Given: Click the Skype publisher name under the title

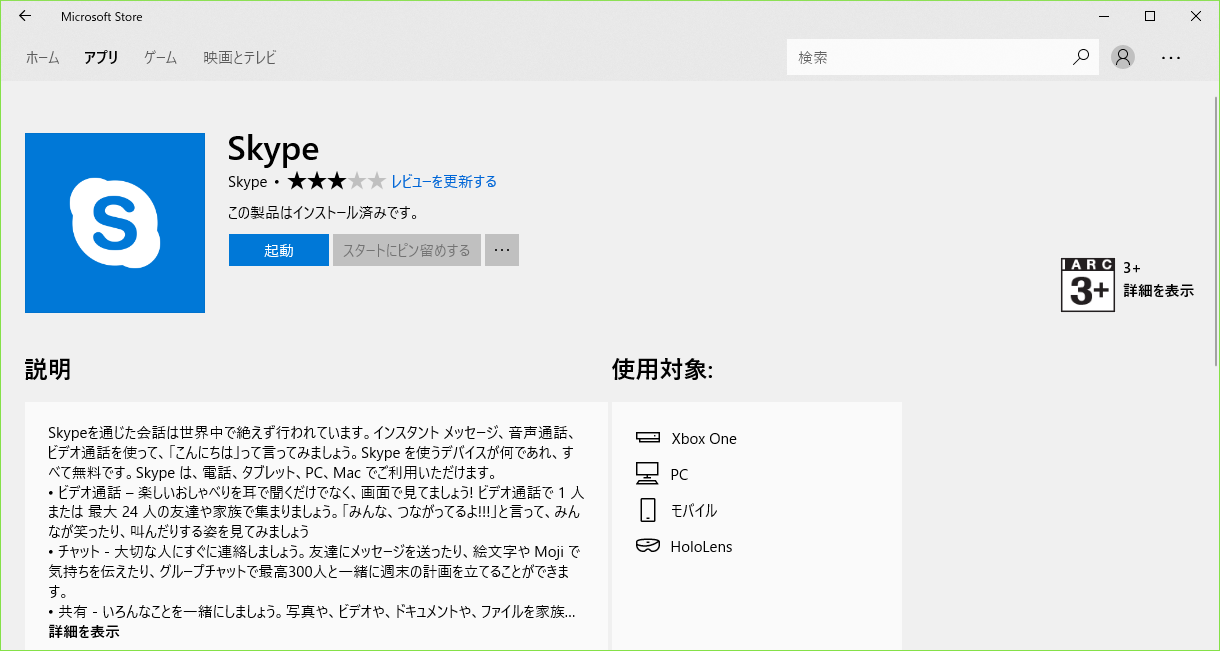Looking at the screenshot, I should click(x=248, y=182).
